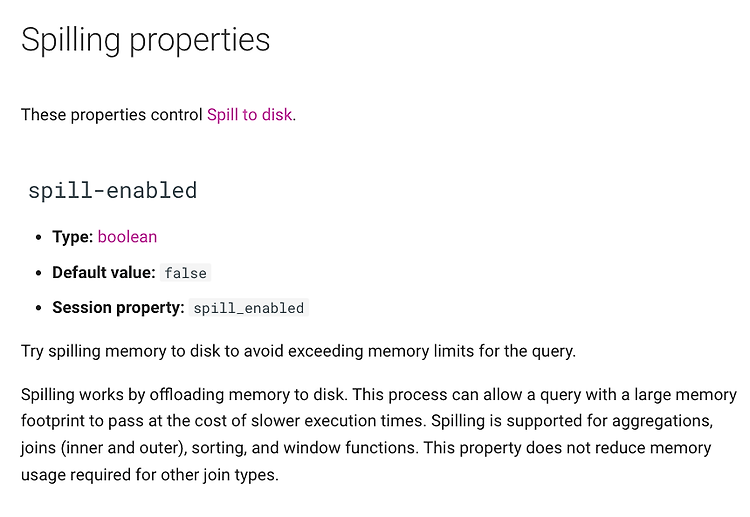Select the "false" default value code

pos(186,273)
